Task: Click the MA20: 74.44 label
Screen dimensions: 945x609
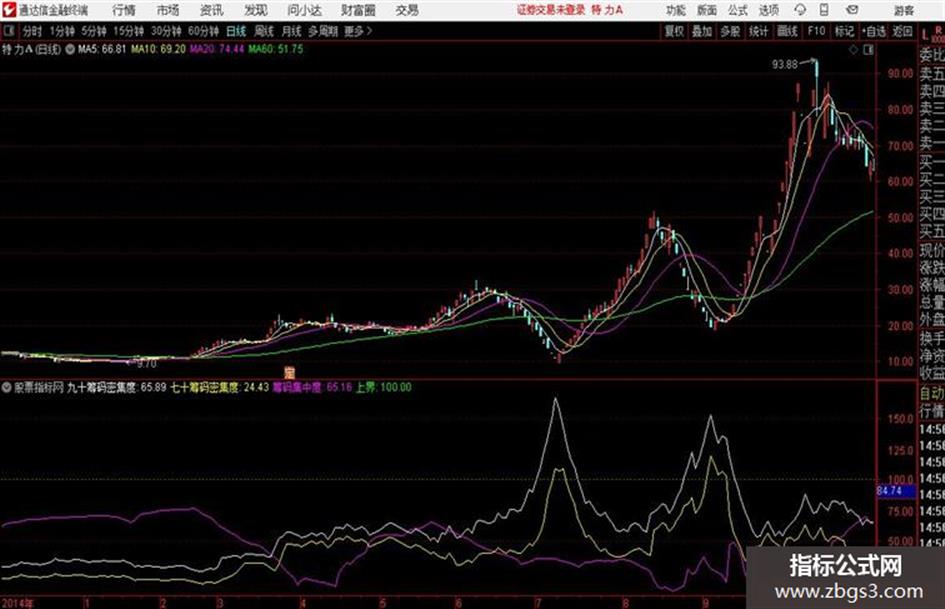Action: pyautogui.click(x=217, y=49)
